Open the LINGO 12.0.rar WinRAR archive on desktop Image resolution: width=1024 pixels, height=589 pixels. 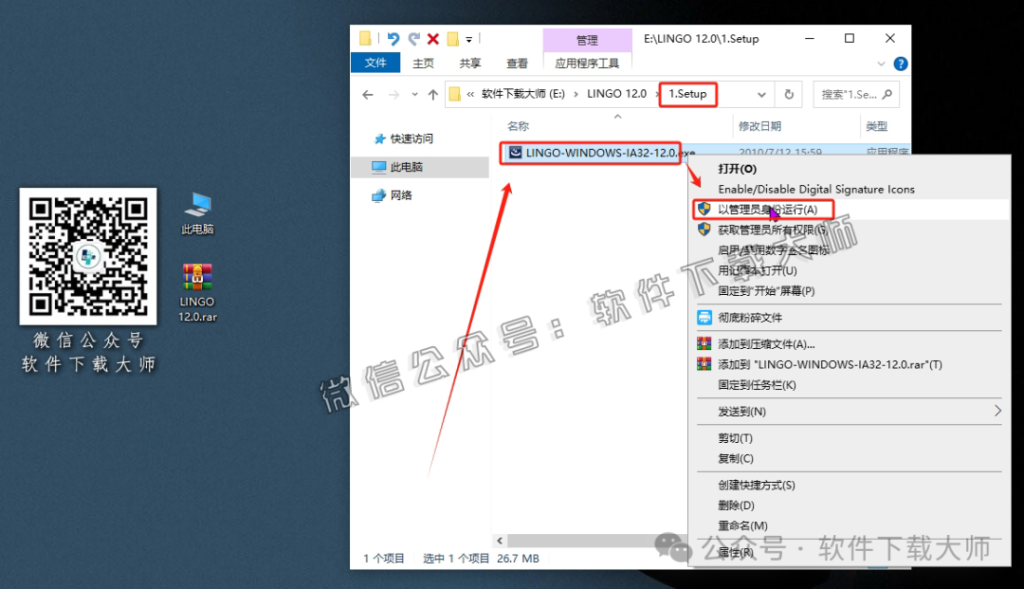196,275
